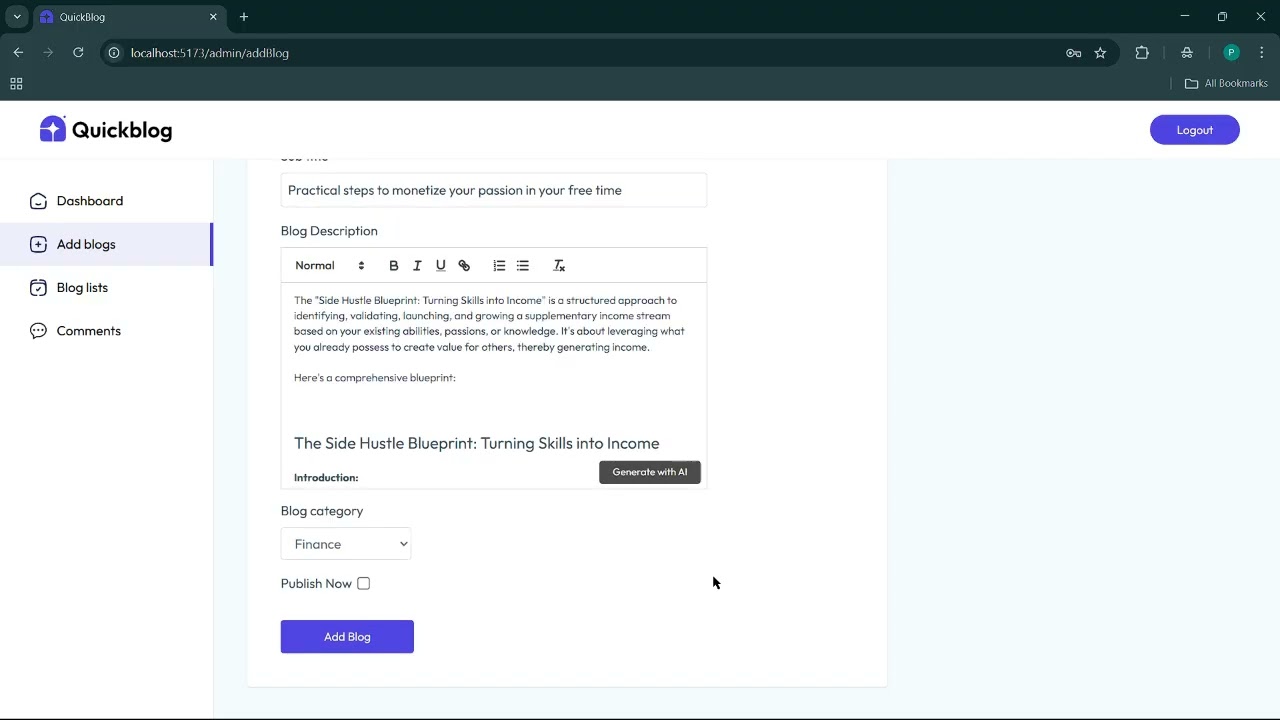The height and width of the screenshot is (720, 1280).
Task: Open browser extensions puzzle icon
Action: [1142, 53]
